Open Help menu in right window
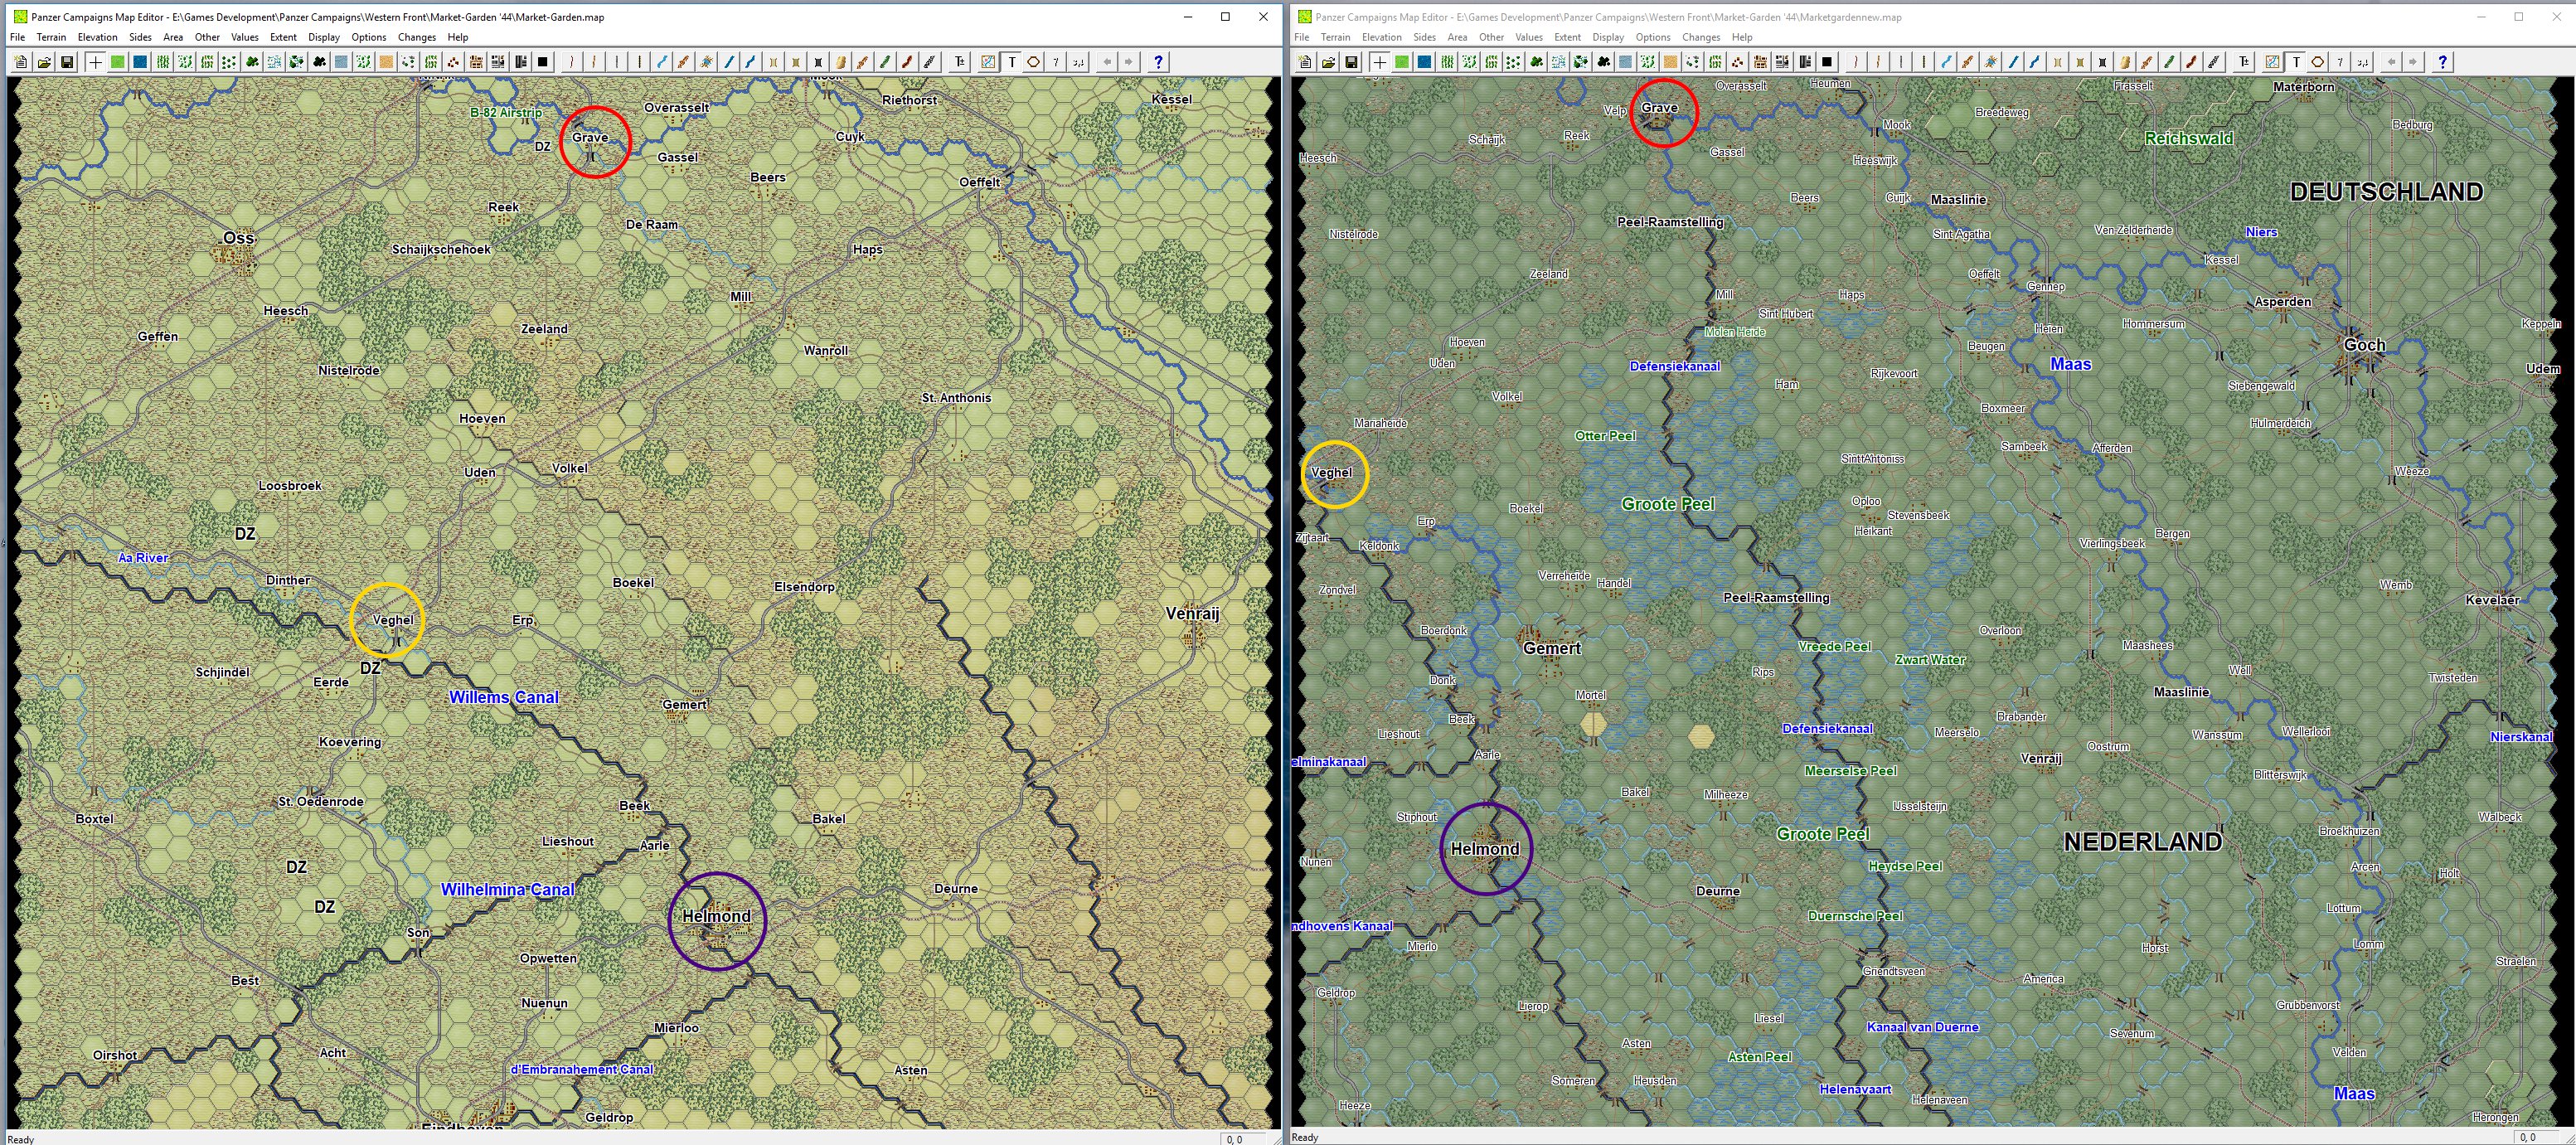 point(1742,37)
